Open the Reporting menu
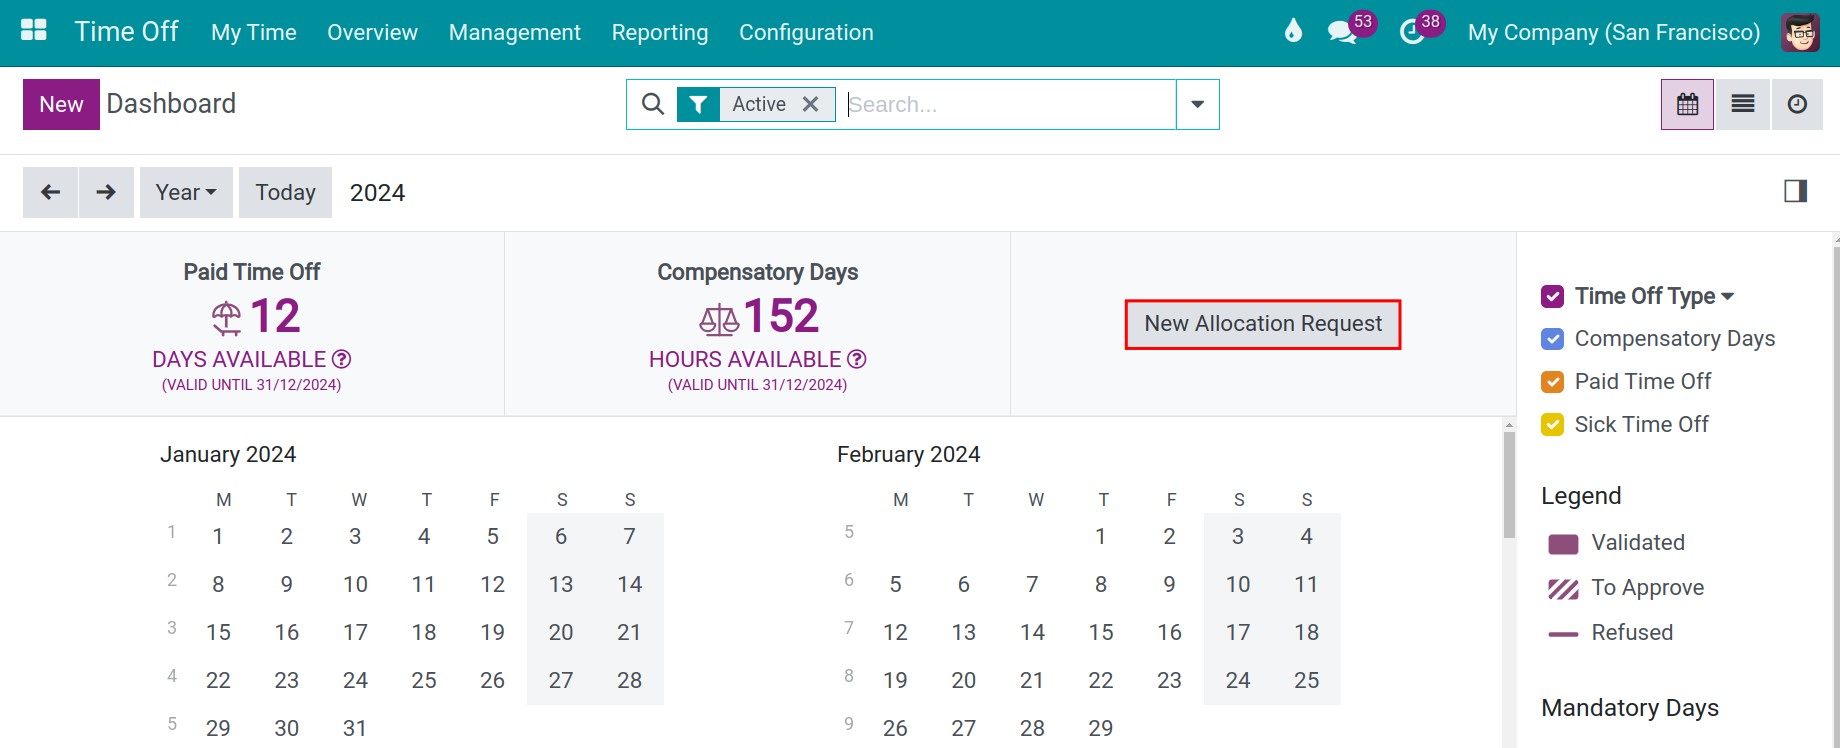Screen dimensions: 1840x748 (660, 32)
